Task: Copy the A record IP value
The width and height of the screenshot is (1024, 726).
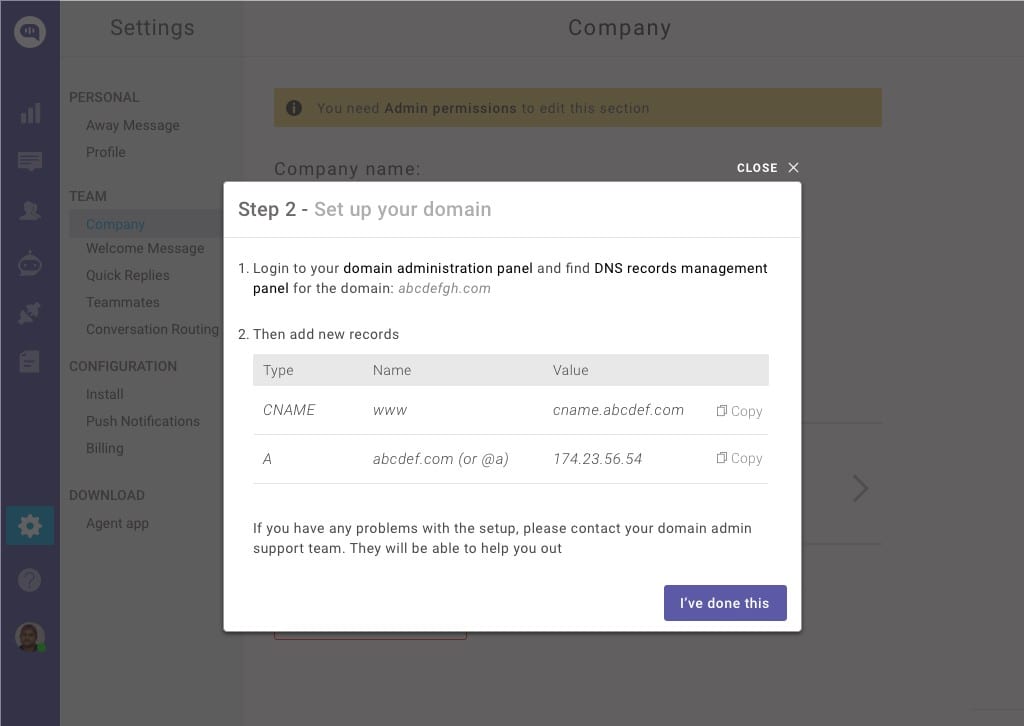Action: pos(739,458)
